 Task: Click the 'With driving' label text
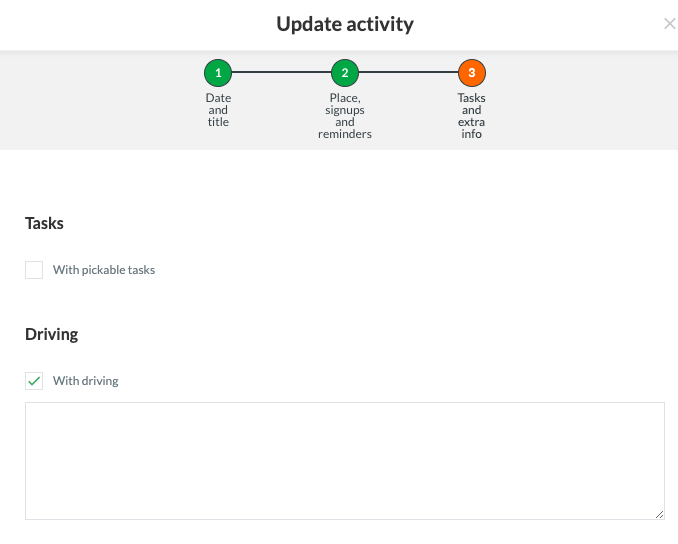[86, 381]
